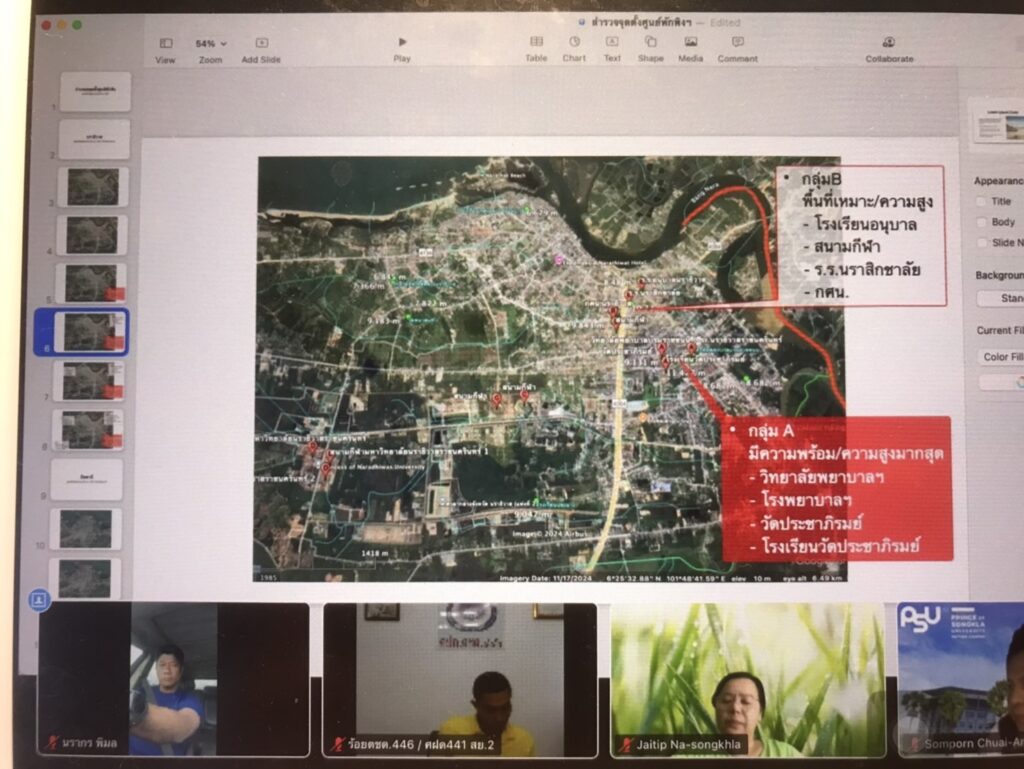Select slide 9 text thumbnail
Image resolution: width=1024 pixels, height=769 pixels.
click(86, 479)
